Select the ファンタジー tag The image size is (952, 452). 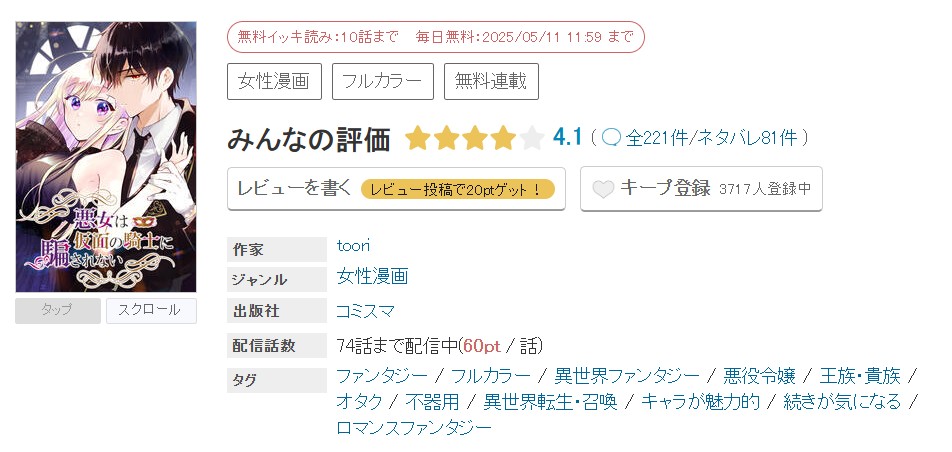click(x=382, y=376)
